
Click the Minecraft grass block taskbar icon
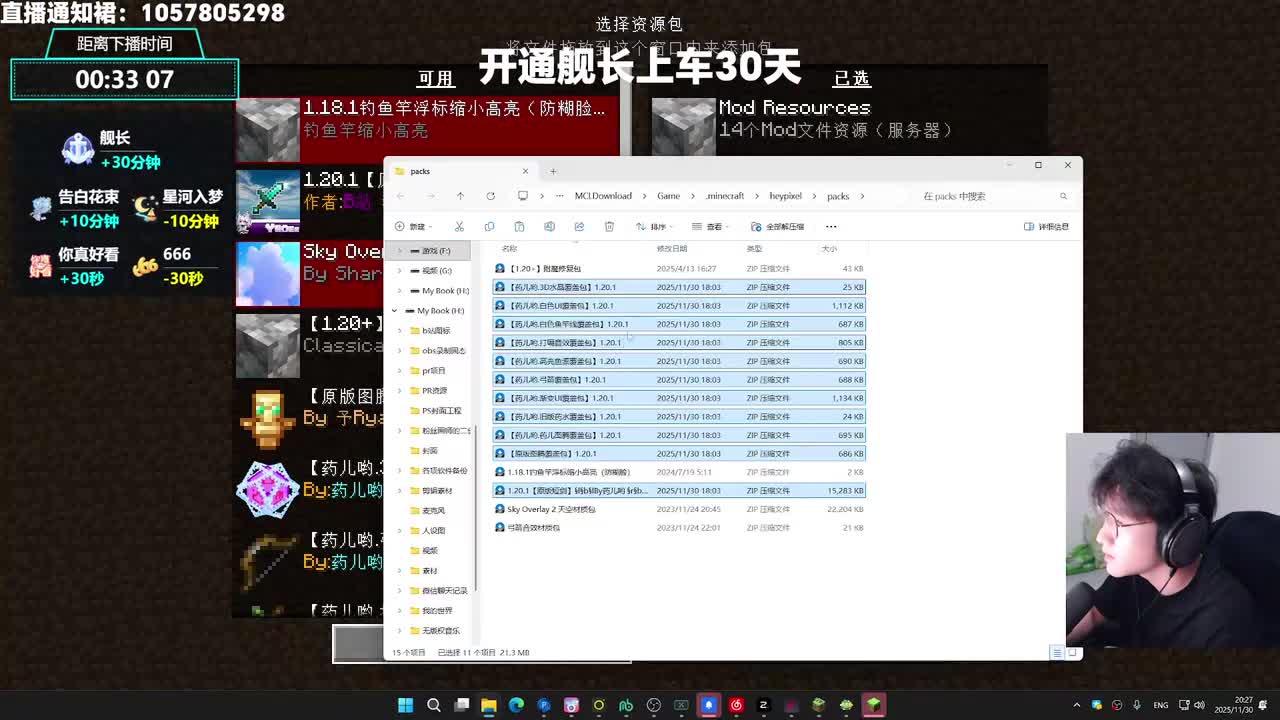[x=874, y=705]
